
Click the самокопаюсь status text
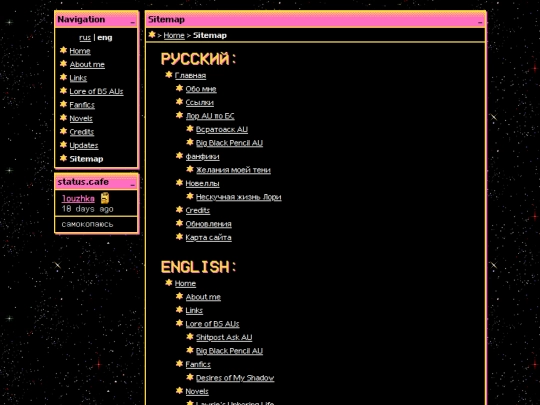pos(87,224)
